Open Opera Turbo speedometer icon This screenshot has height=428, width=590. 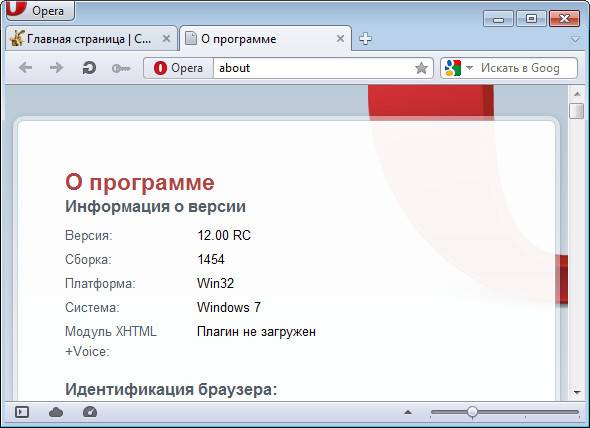click(90, 412)
